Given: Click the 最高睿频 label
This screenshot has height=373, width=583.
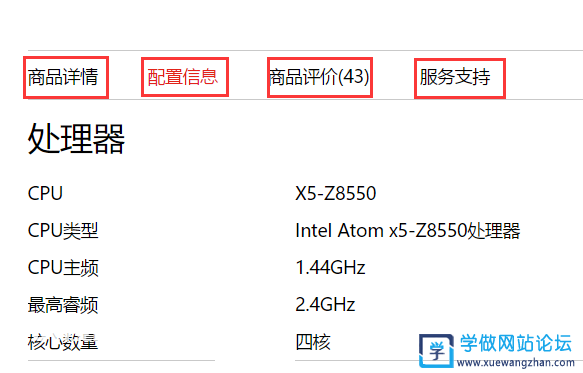Looking at the screenshot, I should pyautogui.click(x=63, y=305).
